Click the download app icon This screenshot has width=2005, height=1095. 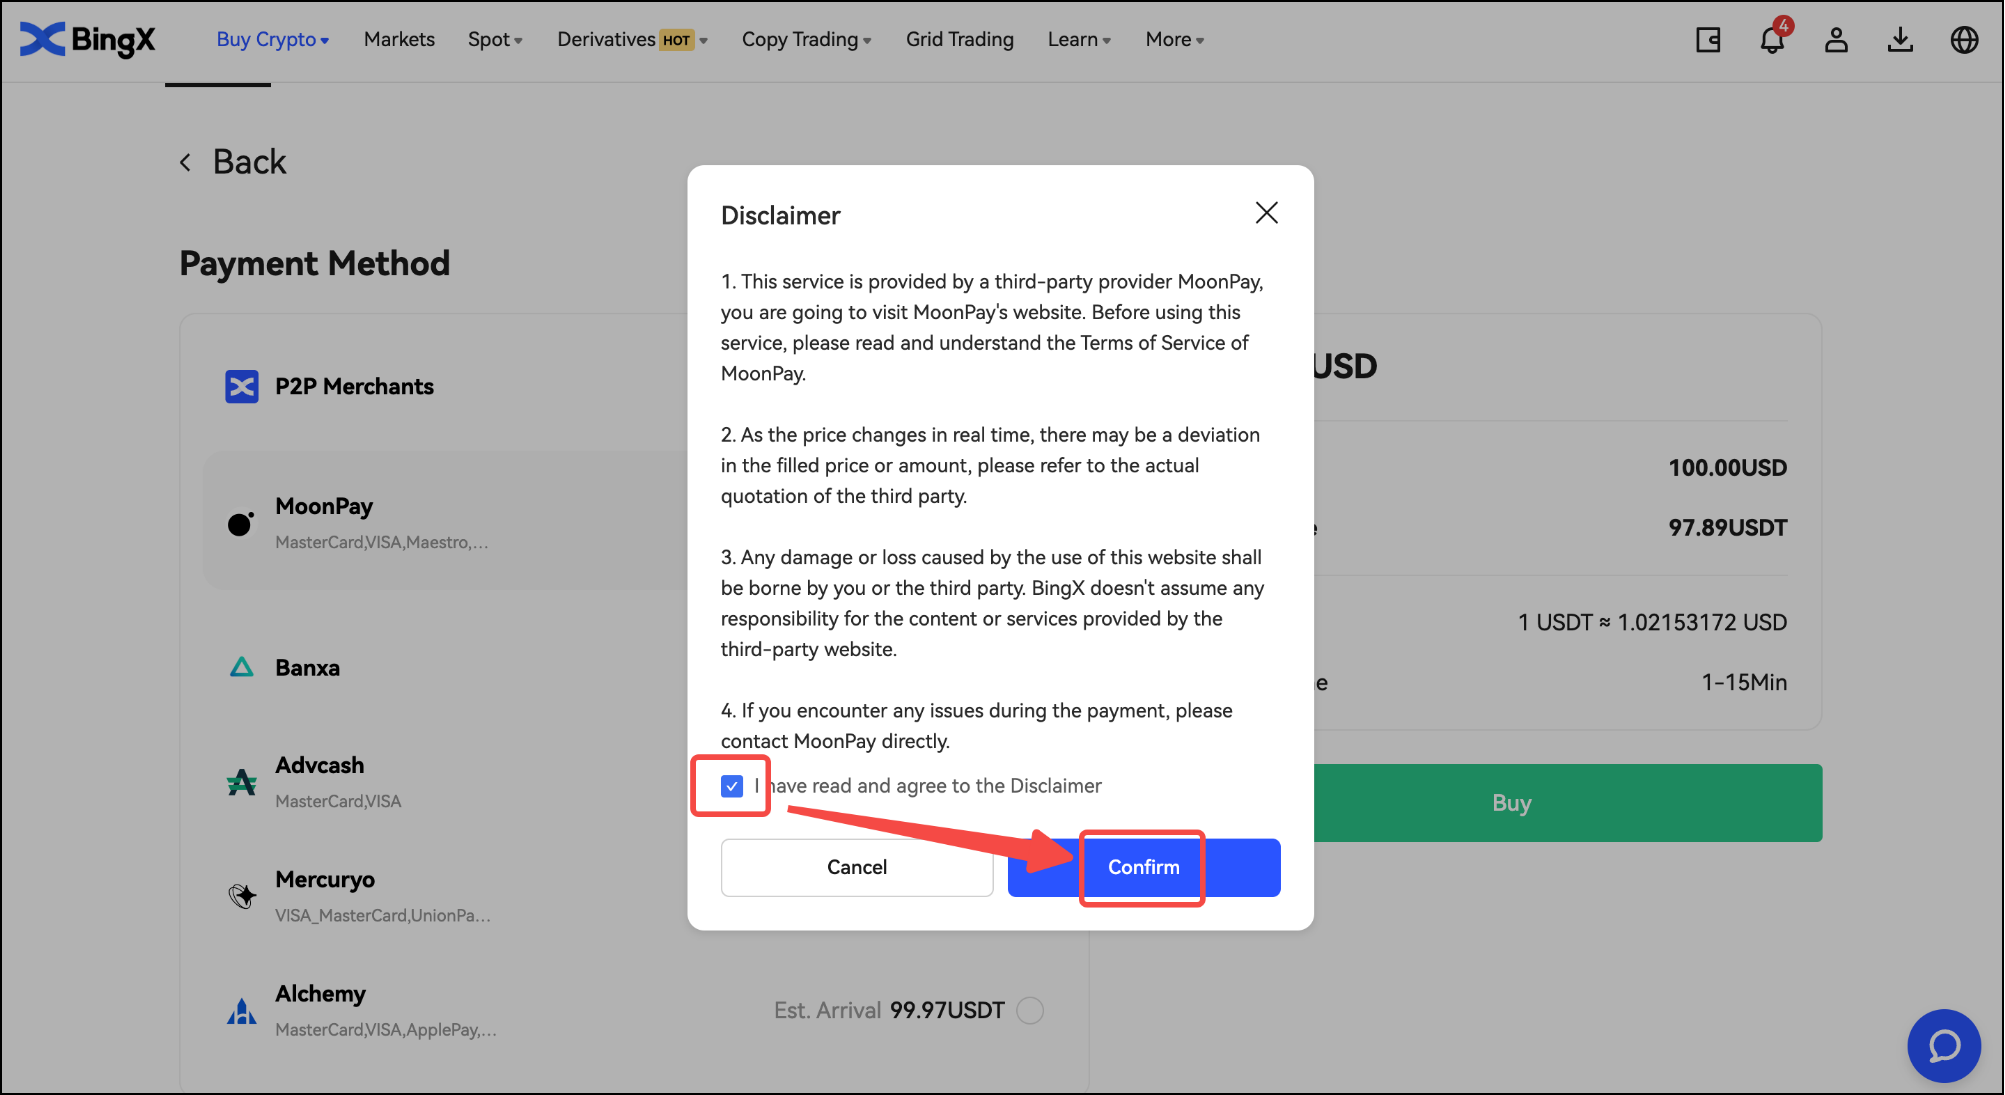[1900, 40]
